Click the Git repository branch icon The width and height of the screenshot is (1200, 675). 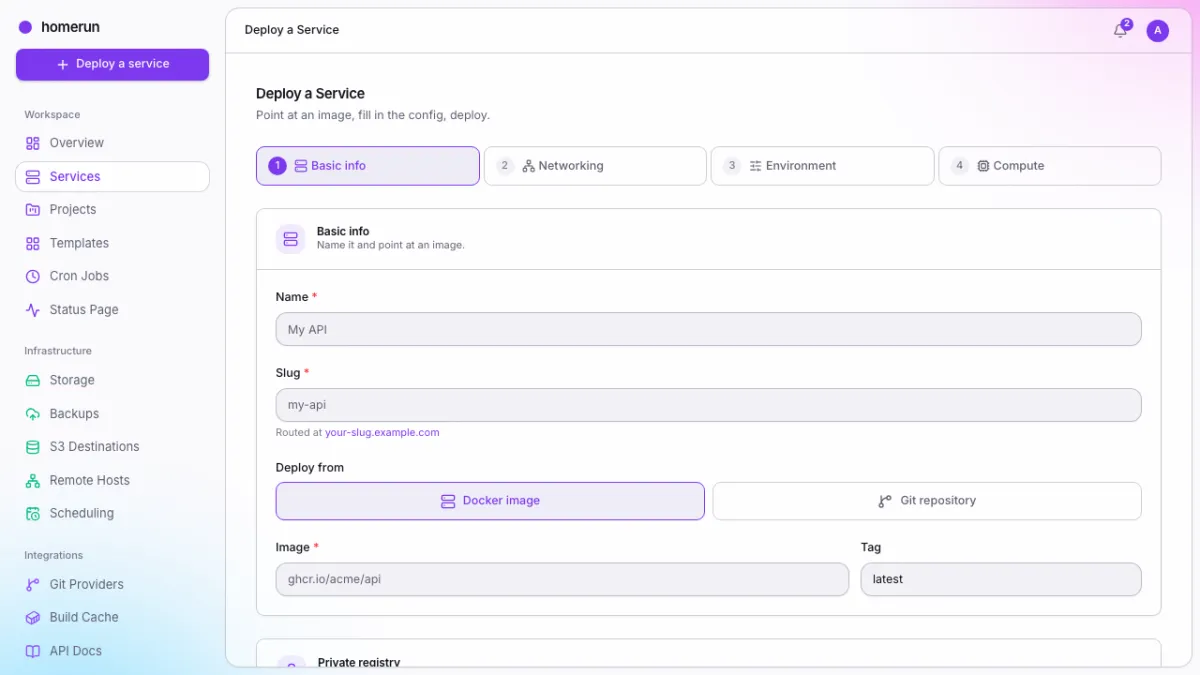(x=885, y=501)
